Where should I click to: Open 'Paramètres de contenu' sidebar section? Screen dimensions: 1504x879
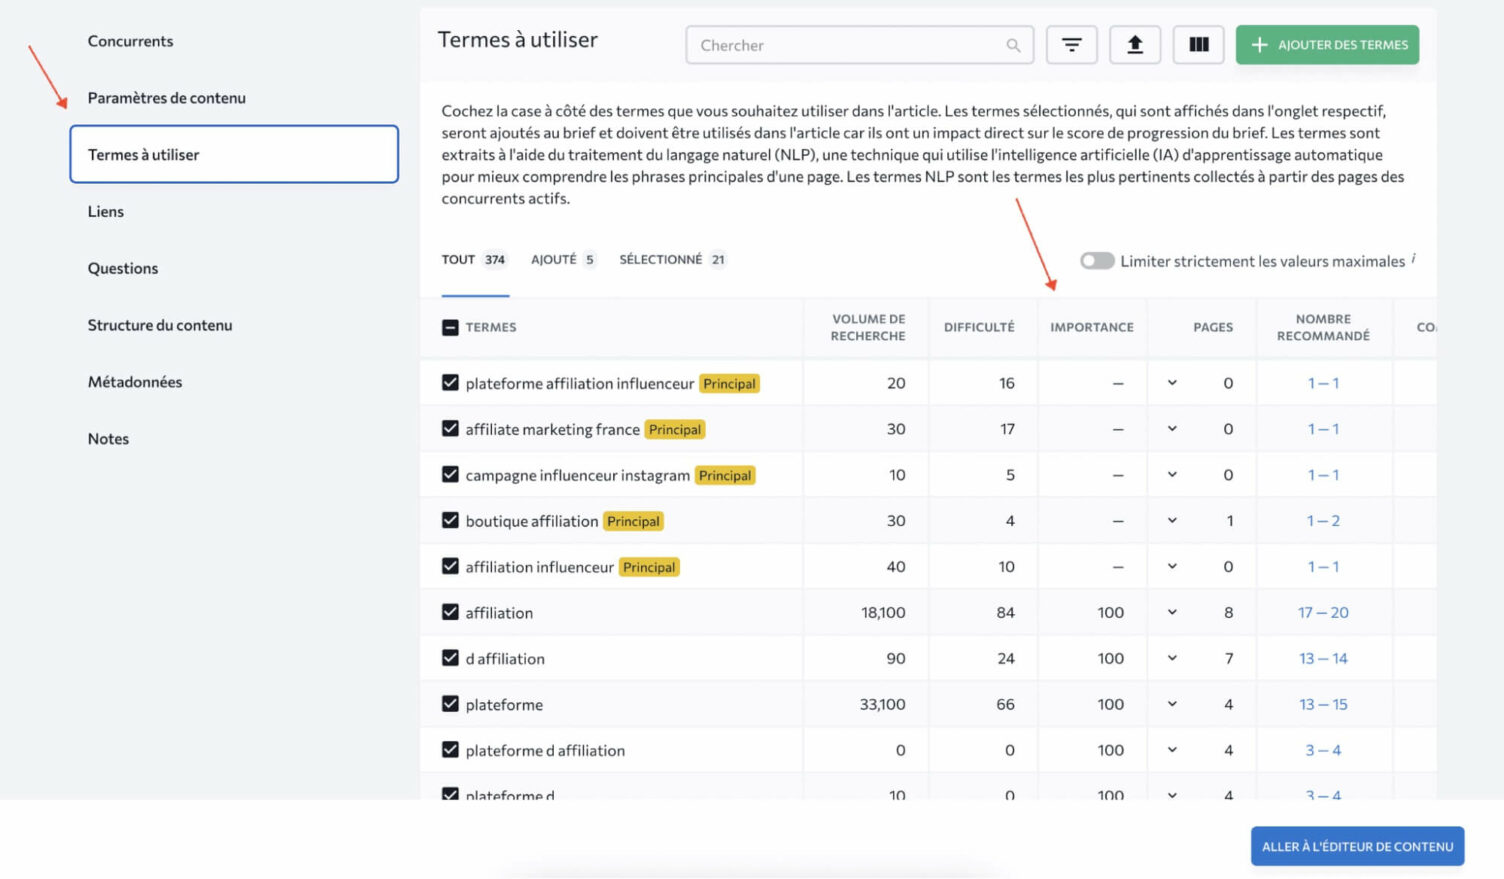point(166,98)
